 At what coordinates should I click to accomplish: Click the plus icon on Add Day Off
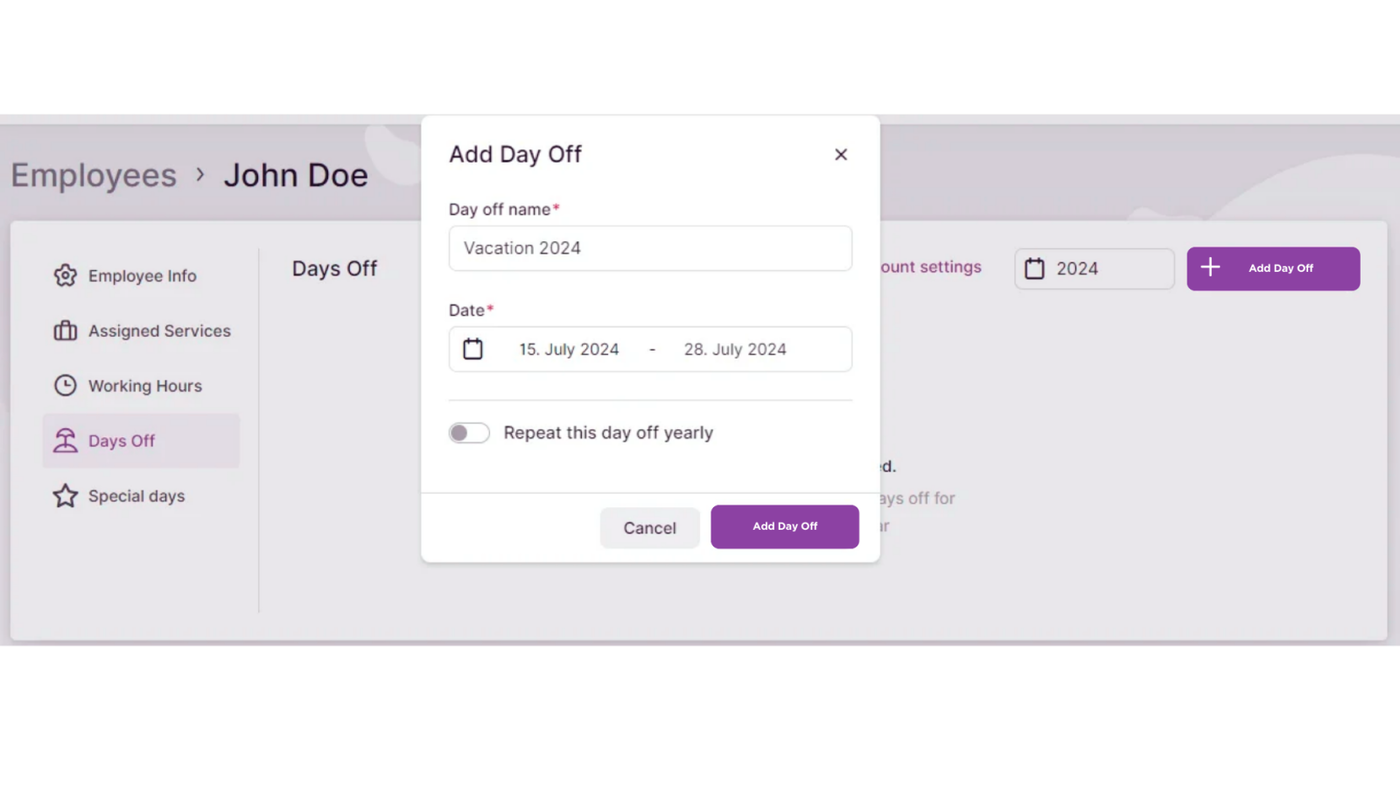coord(1210,268)
